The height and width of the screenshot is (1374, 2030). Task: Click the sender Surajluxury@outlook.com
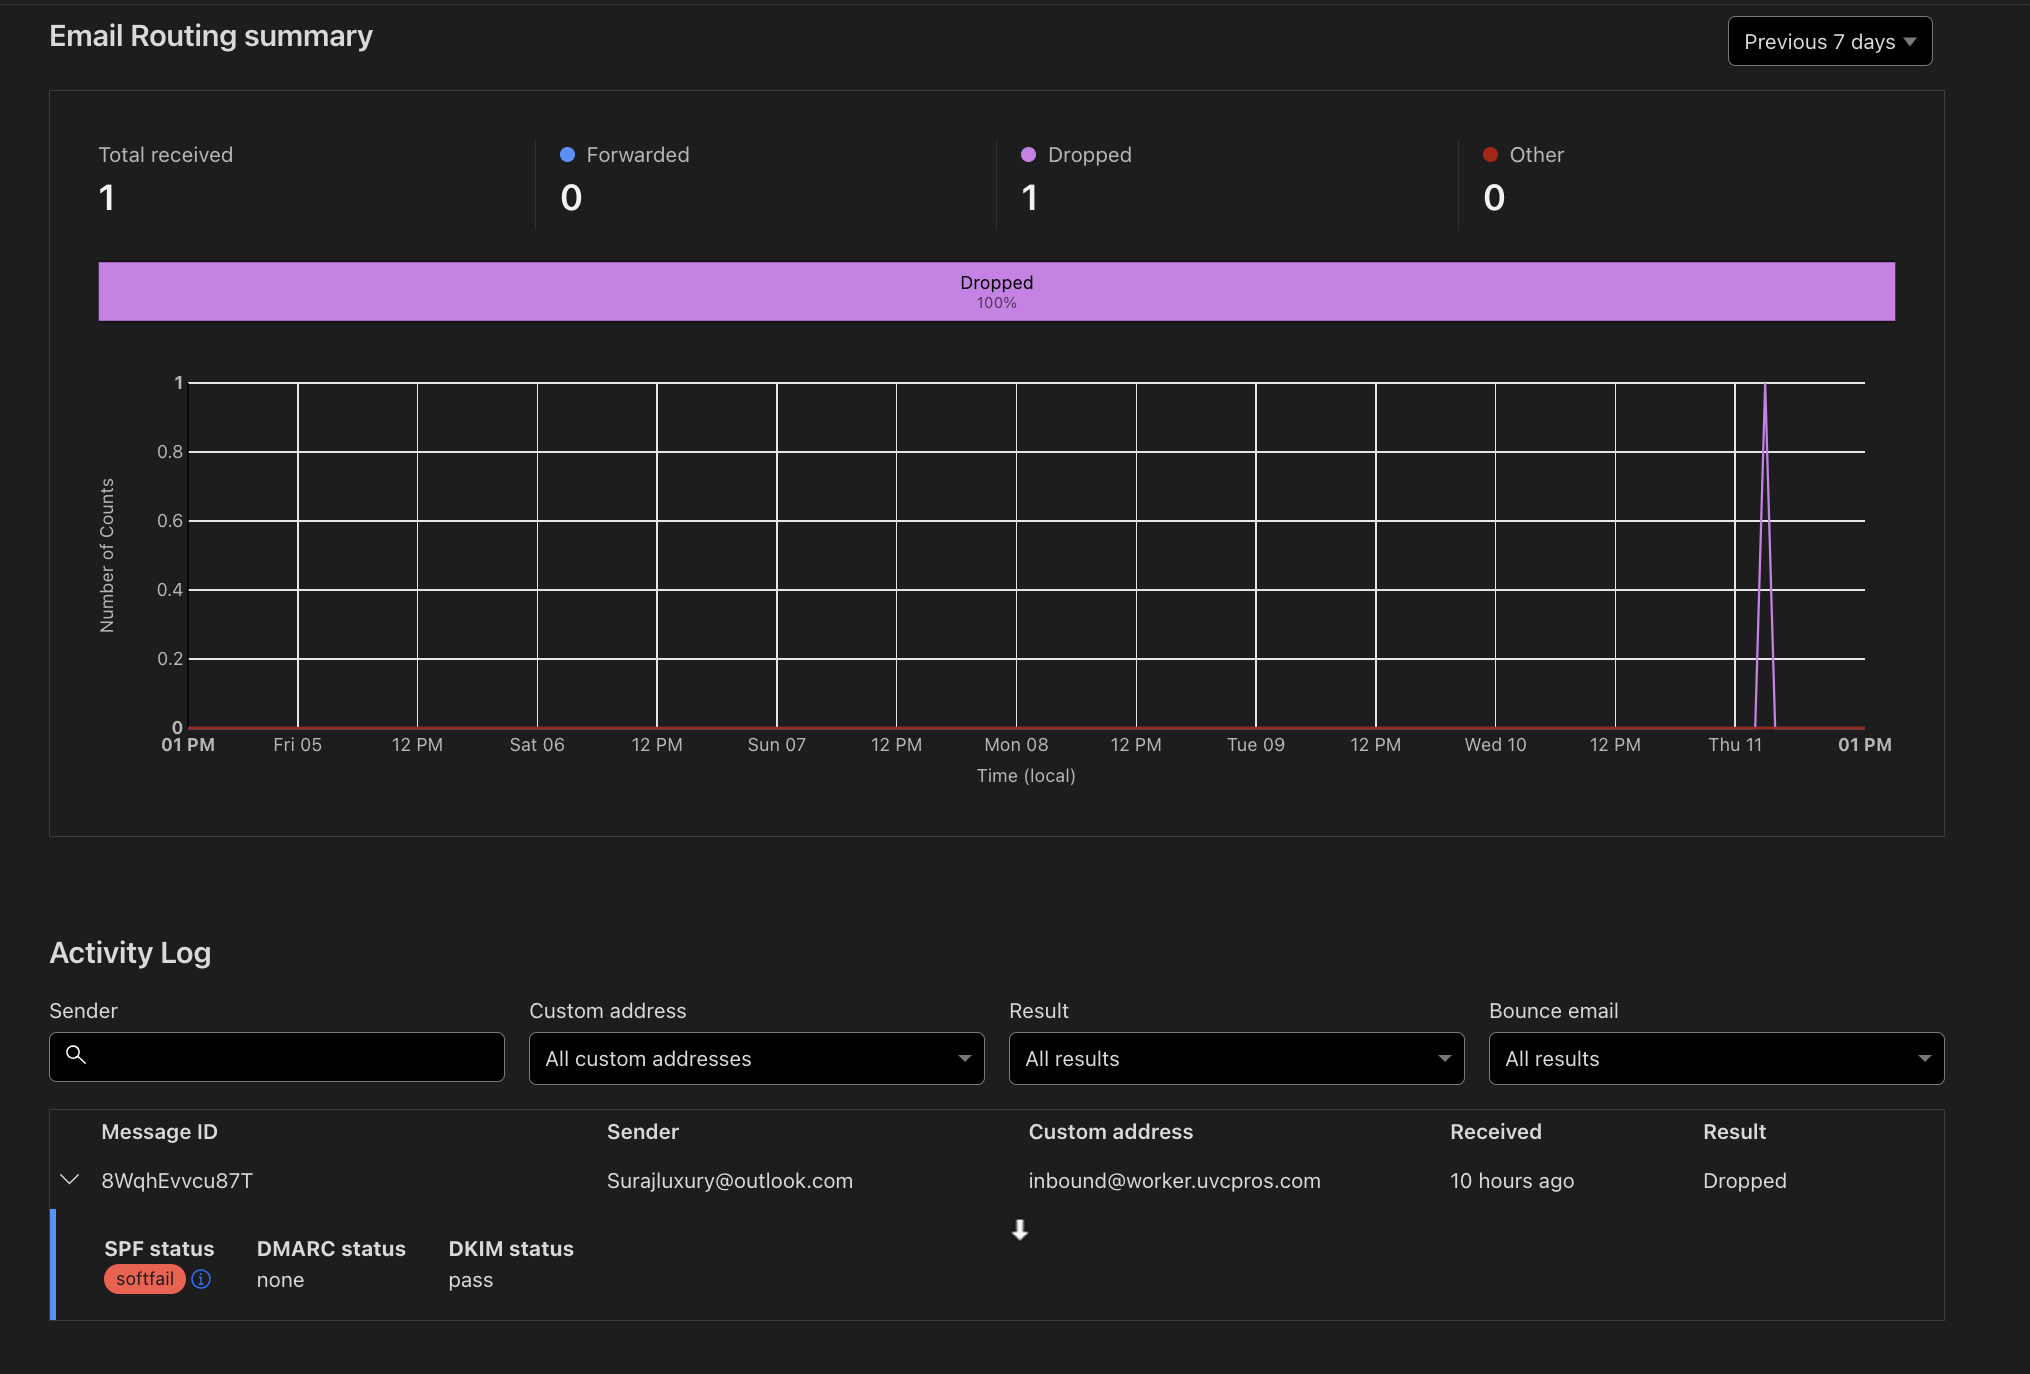729,1181
